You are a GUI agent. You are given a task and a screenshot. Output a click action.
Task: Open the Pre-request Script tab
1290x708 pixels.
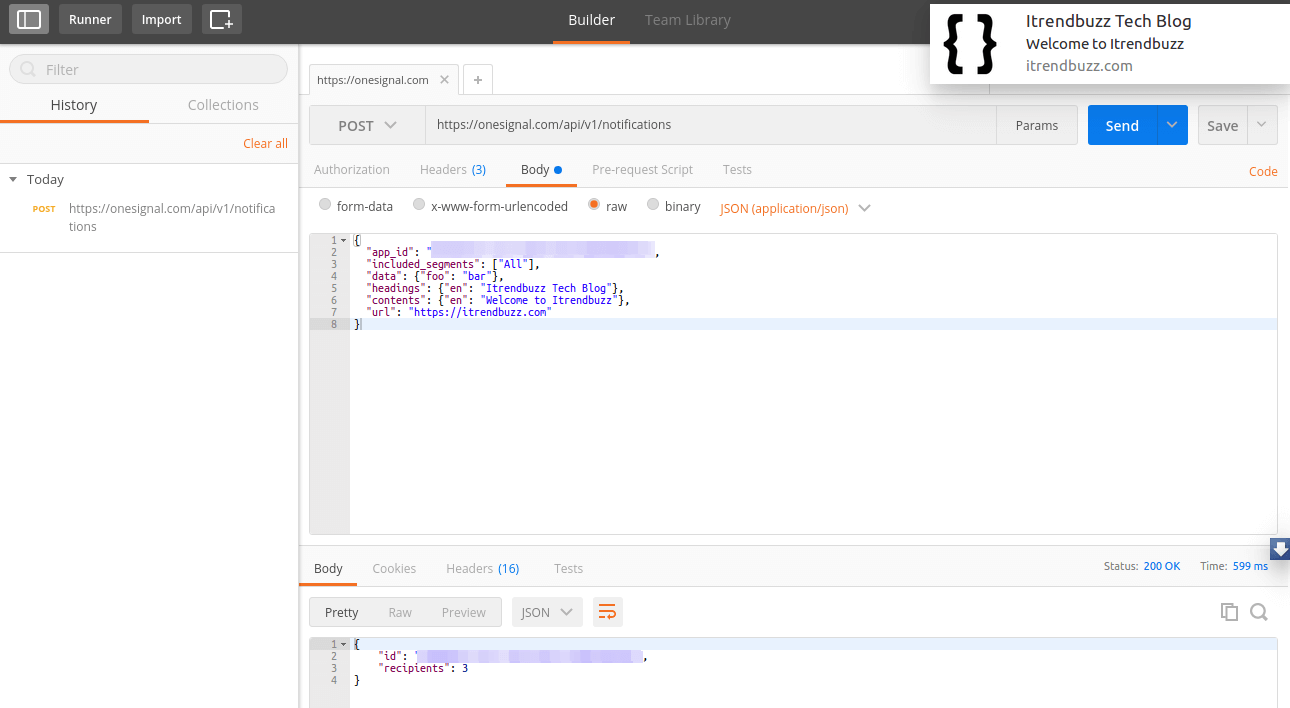coord(642,170)
